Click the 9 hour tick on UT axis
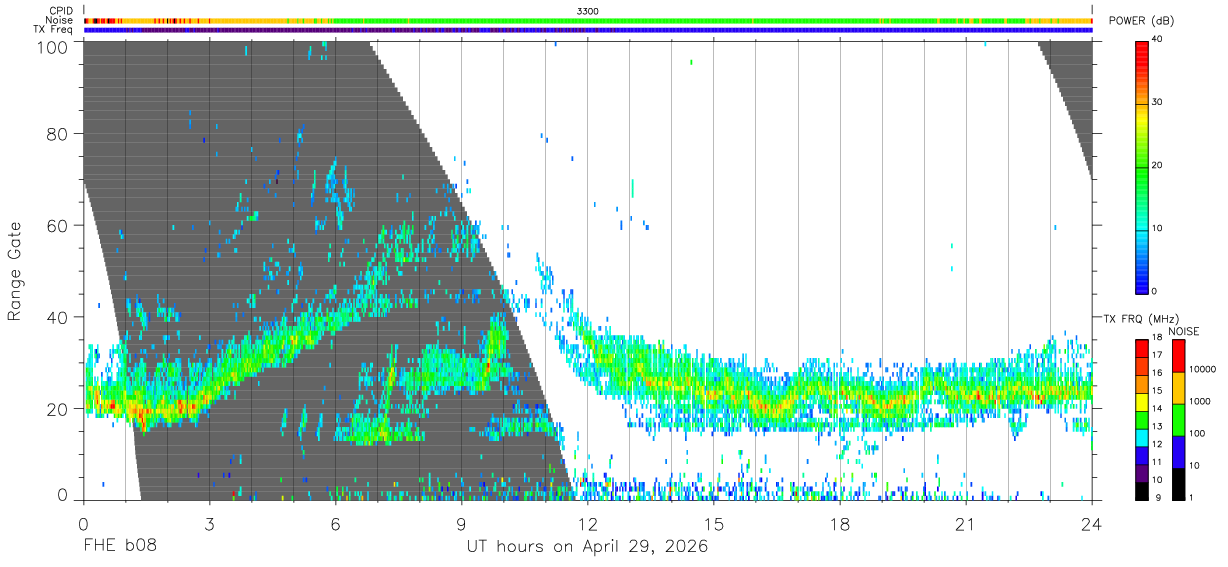1228x567 pixels. tap(461, 524)
